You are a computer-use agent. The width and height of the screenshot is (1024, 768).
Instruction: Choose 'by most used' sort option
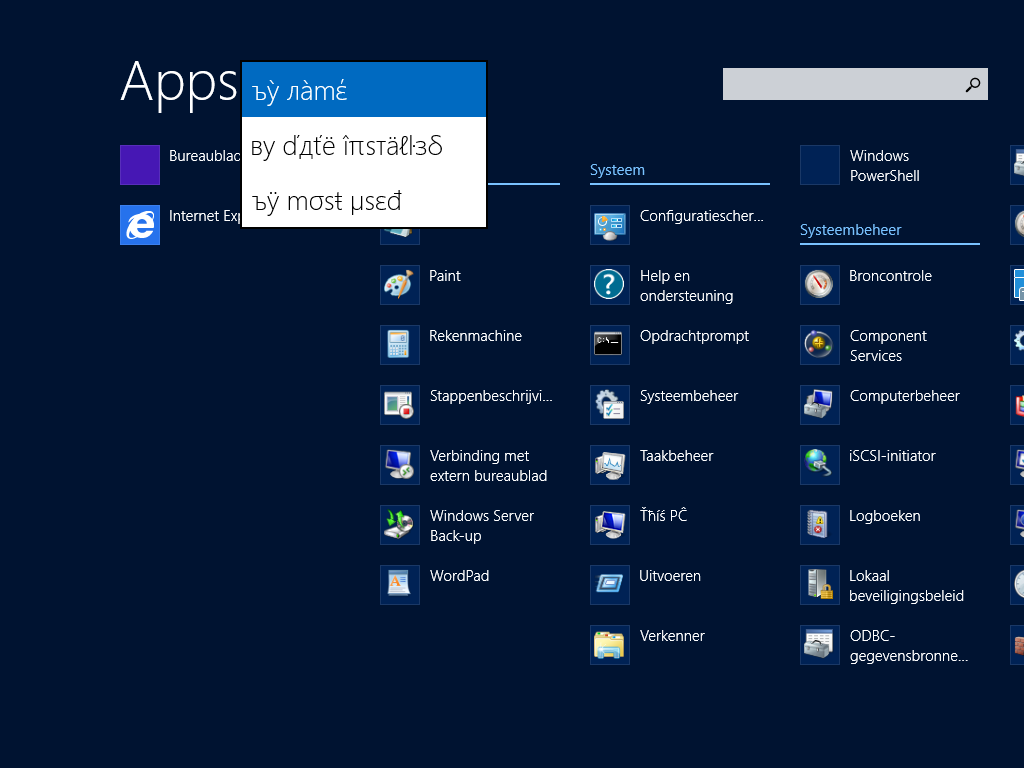tap(364, 201)
